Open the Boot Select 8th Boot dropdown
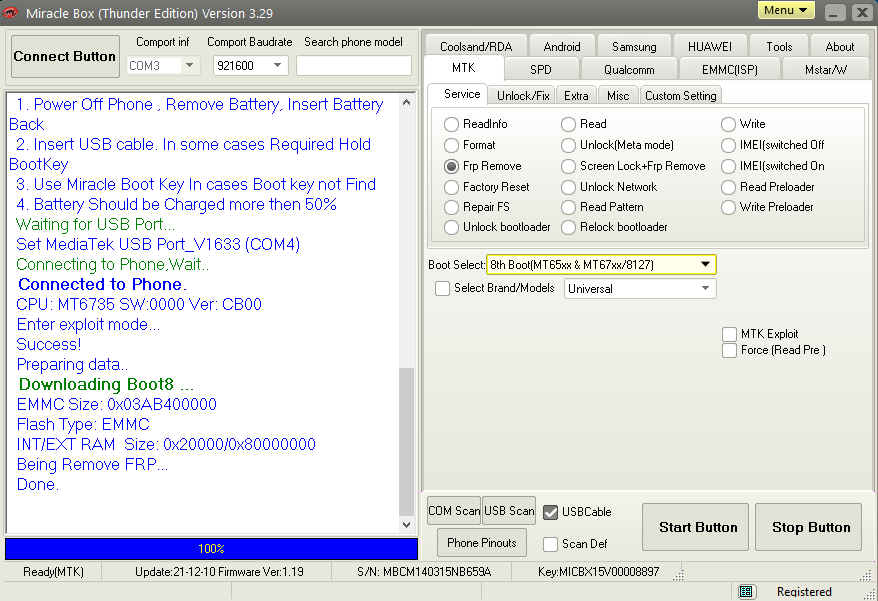 (706, 264)
